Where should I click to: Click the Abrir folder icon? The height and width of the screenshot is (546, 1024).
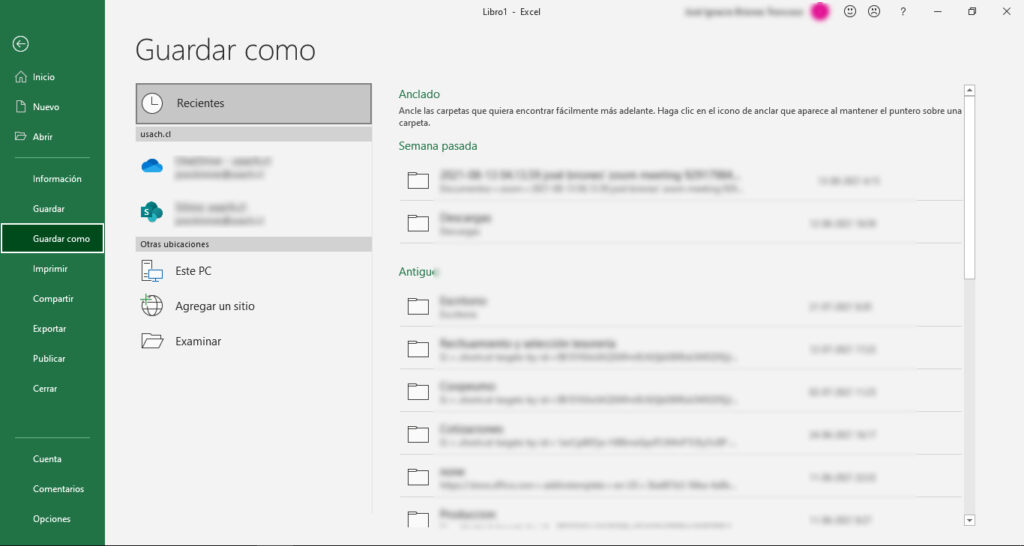21,136
